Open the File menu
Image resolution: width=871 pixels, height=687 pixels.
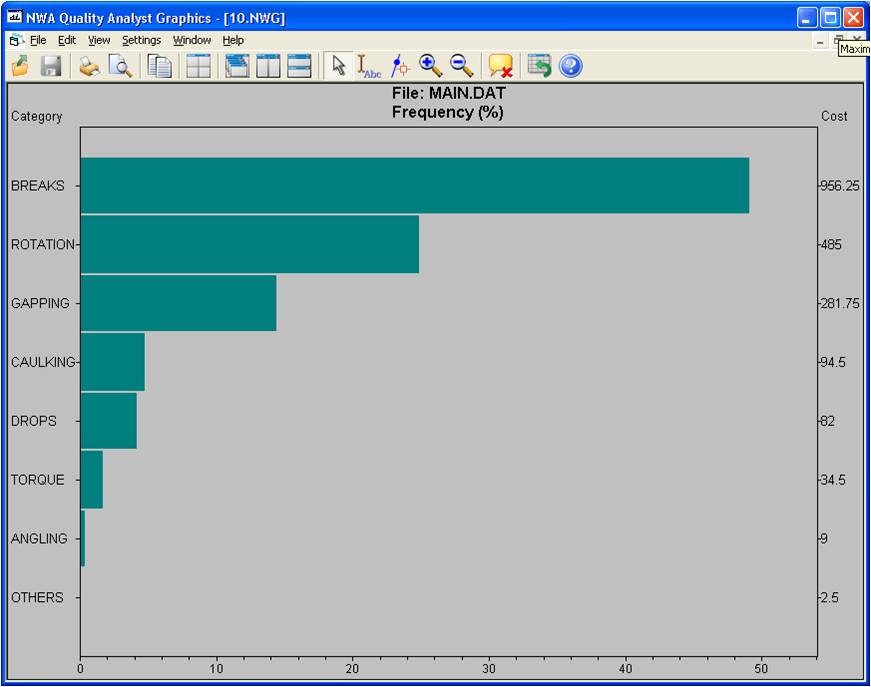[x=38, y=40]
